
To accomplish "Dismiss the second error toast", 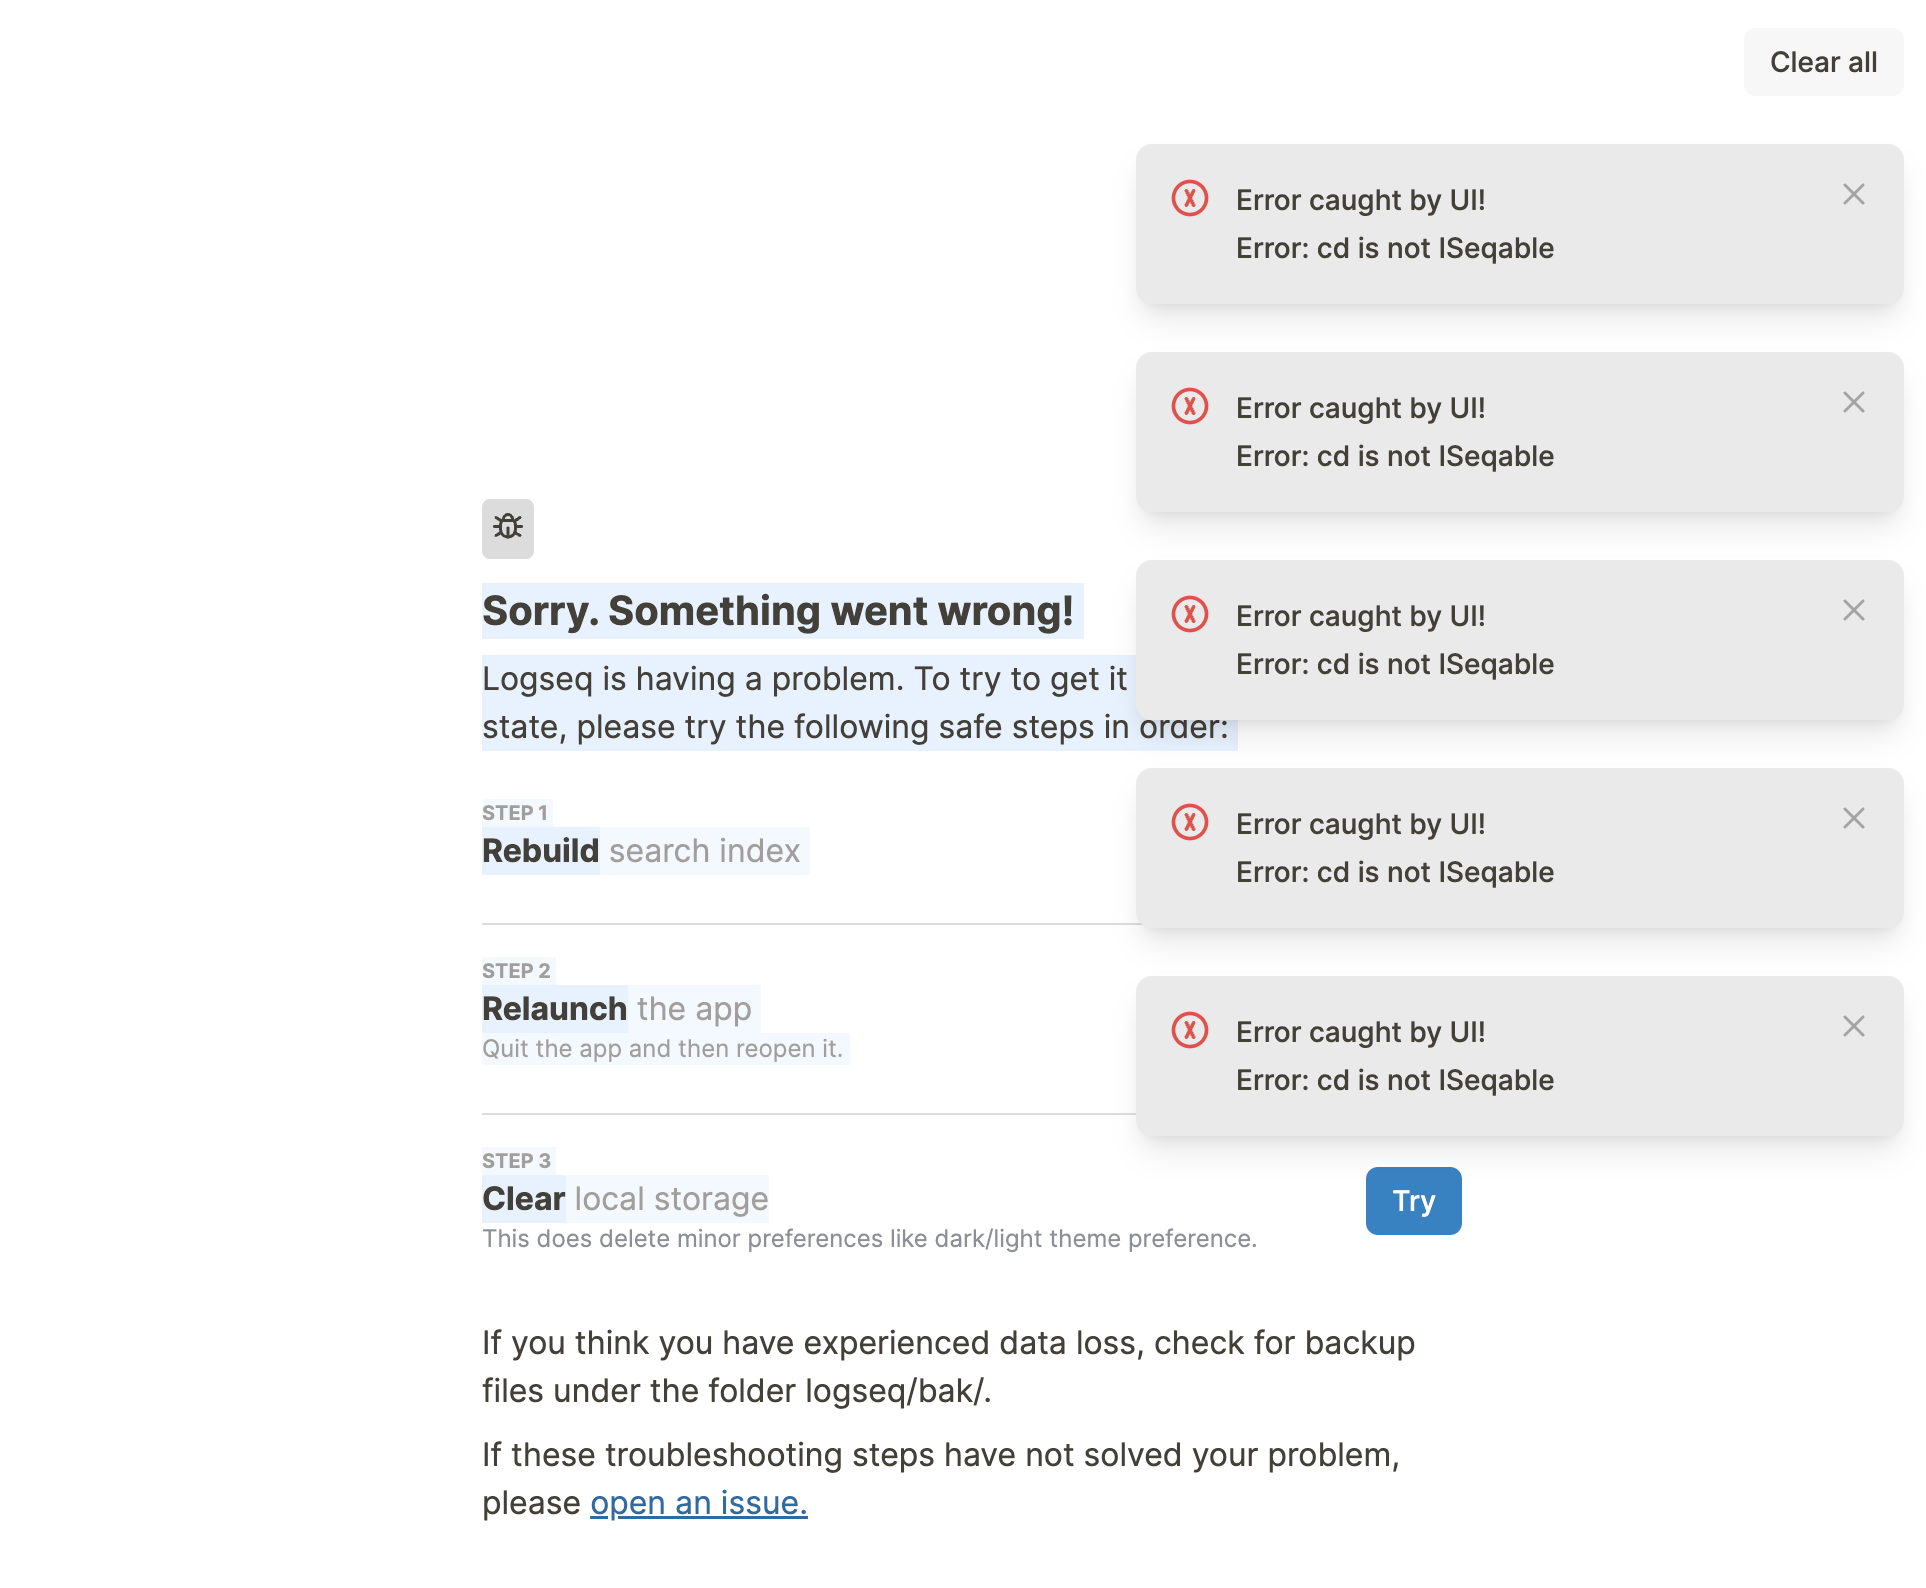I will tap(1854, 402).
